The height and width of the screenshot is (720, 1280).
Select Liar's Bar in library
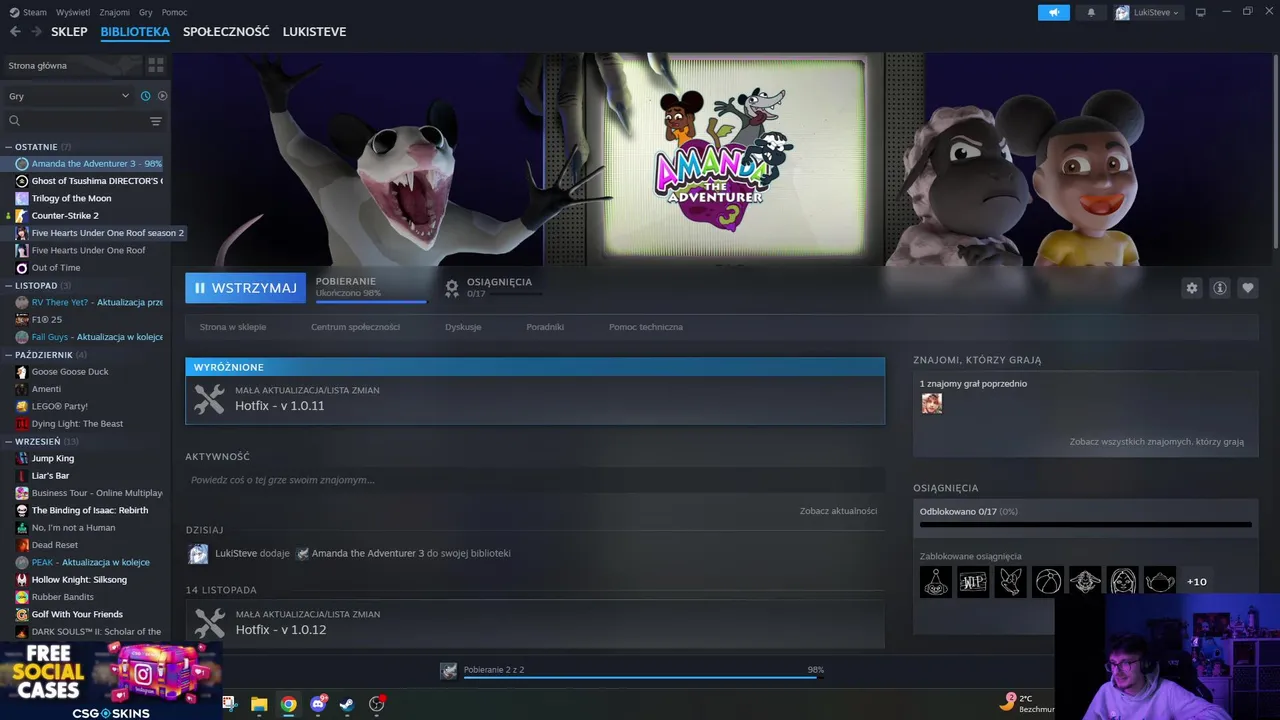coord(50,476)
